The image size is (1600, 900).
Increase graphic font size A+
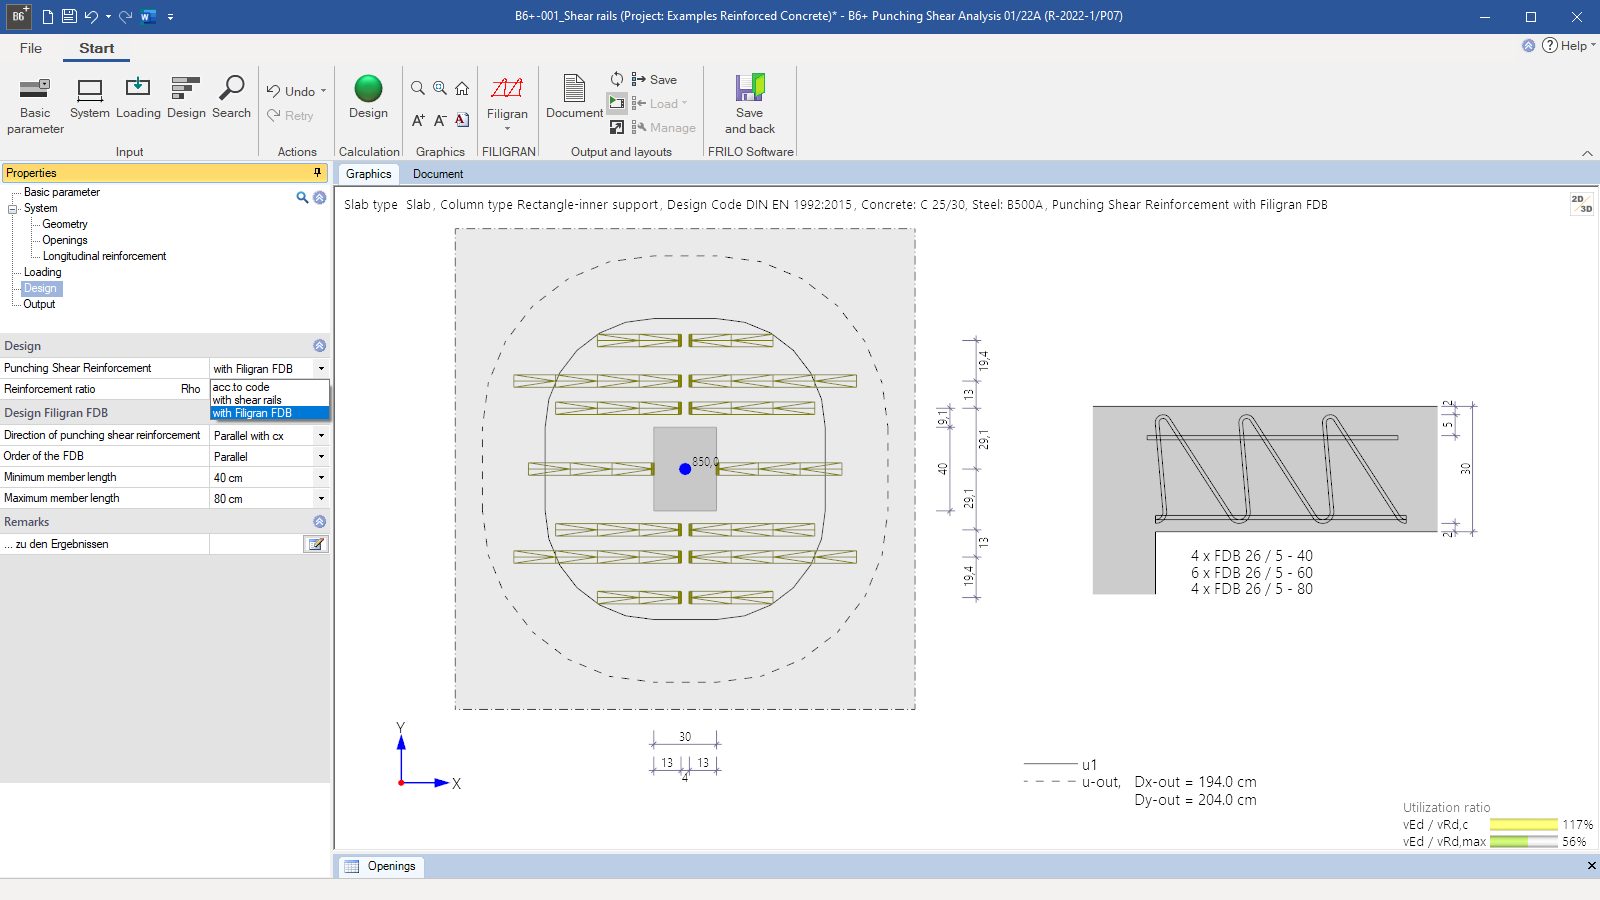coord(418,120)
